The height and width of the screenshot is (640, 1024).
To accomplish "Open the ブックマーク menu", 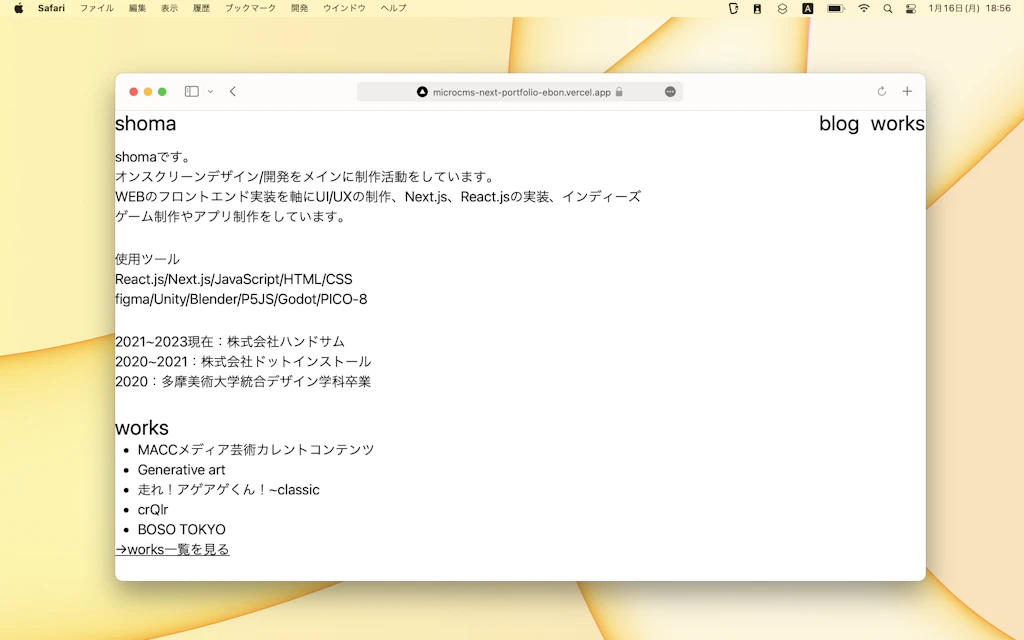I will tap(250, 8).
